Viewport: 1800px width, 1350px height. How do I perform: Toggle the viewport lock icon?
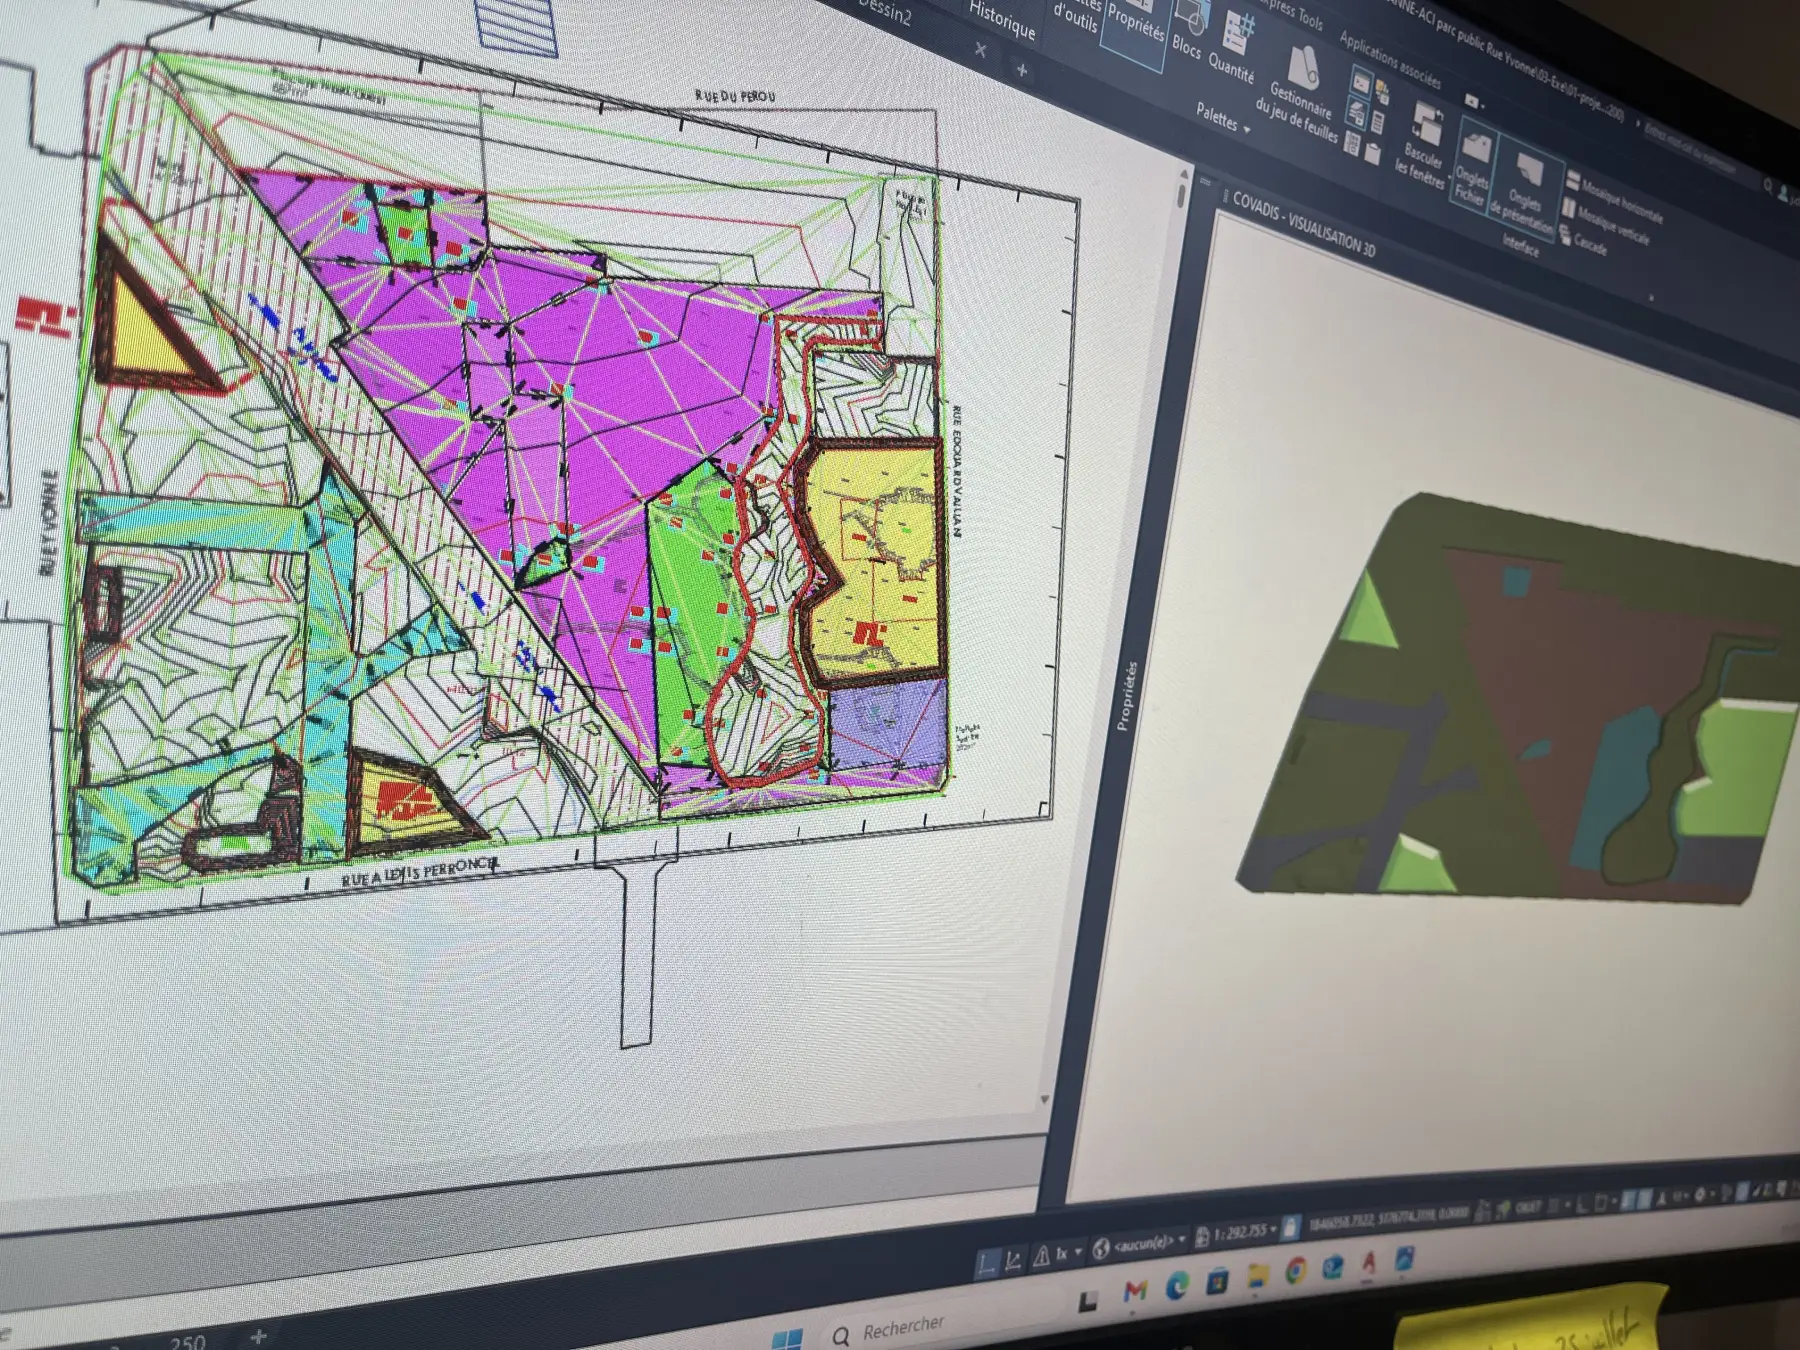click(1291, 1226)
